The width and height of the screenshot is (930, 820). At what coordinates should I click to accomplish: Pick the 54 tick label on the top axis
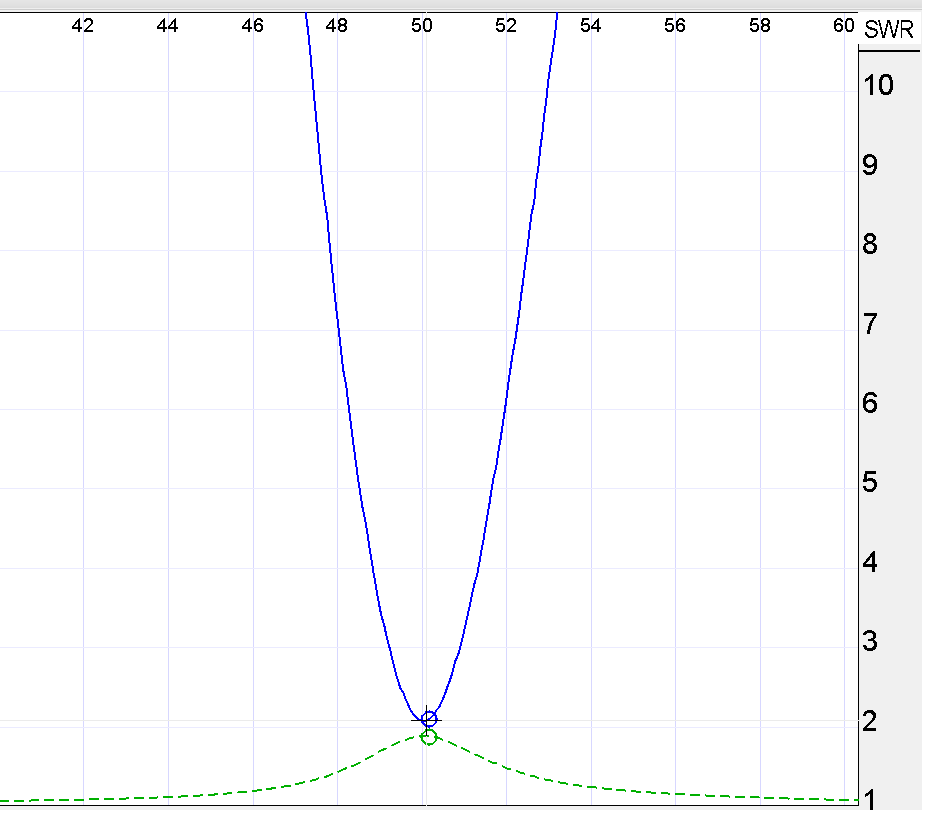591,26
